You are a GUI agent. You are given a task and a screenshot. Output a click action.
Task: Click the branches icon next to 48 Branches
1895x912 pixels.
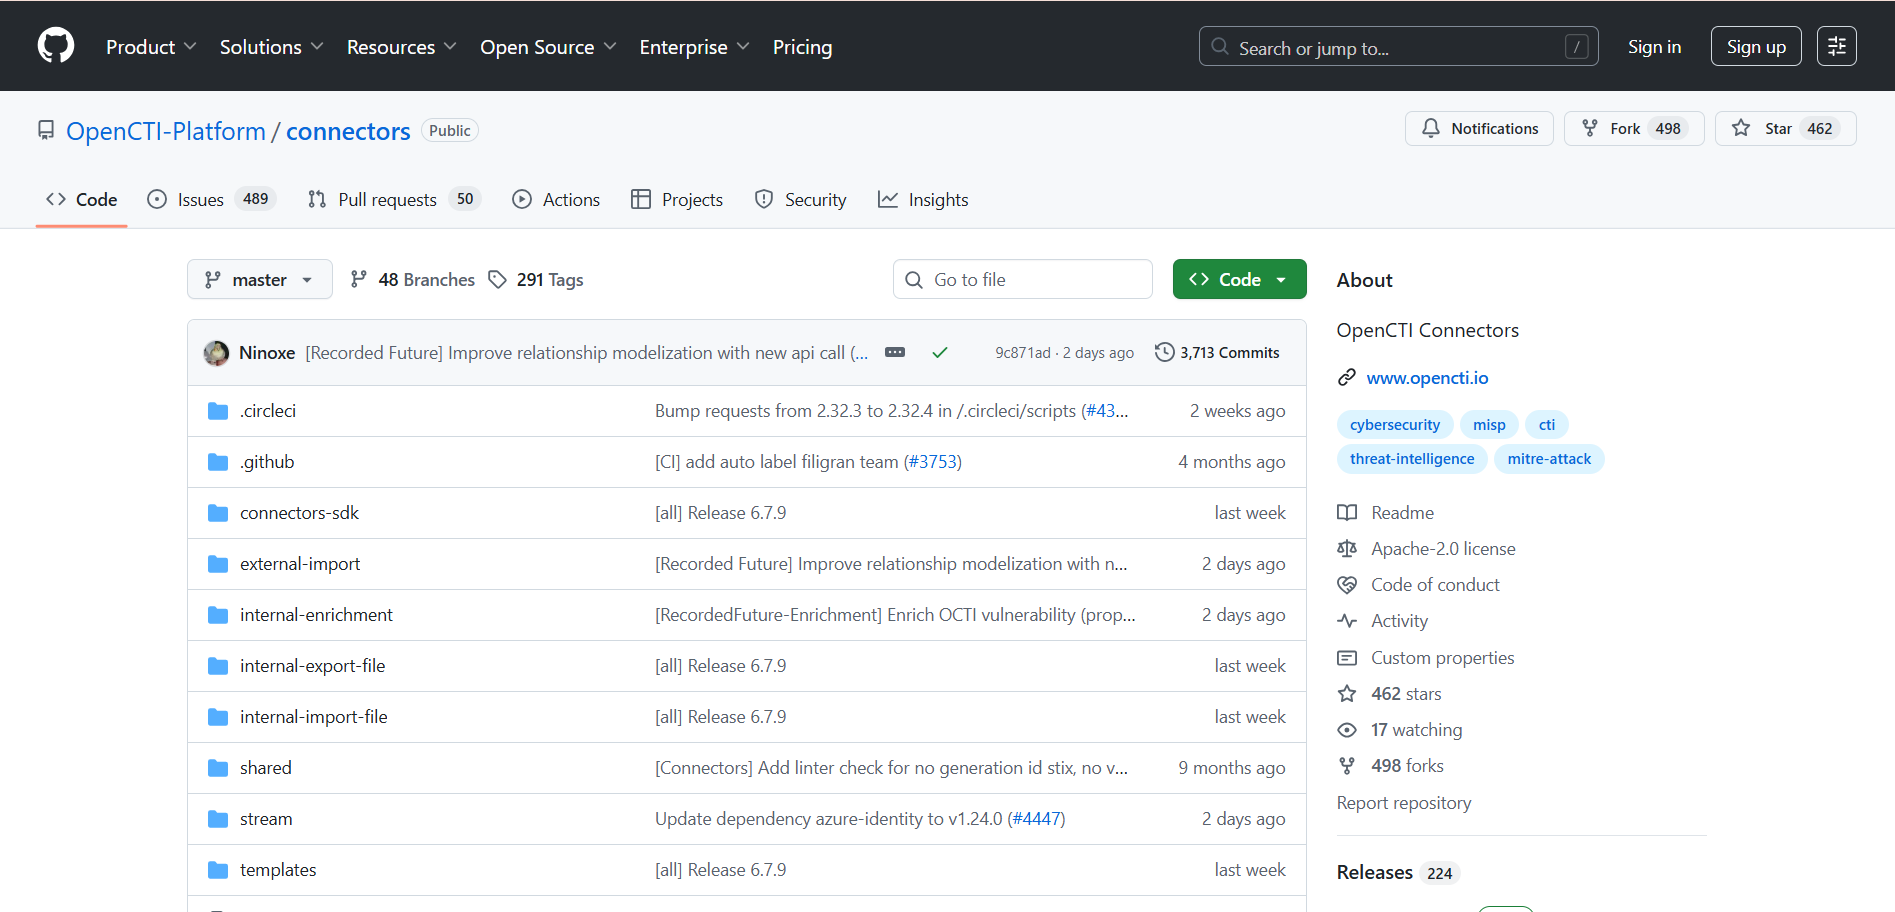click(x=359, y=279)
